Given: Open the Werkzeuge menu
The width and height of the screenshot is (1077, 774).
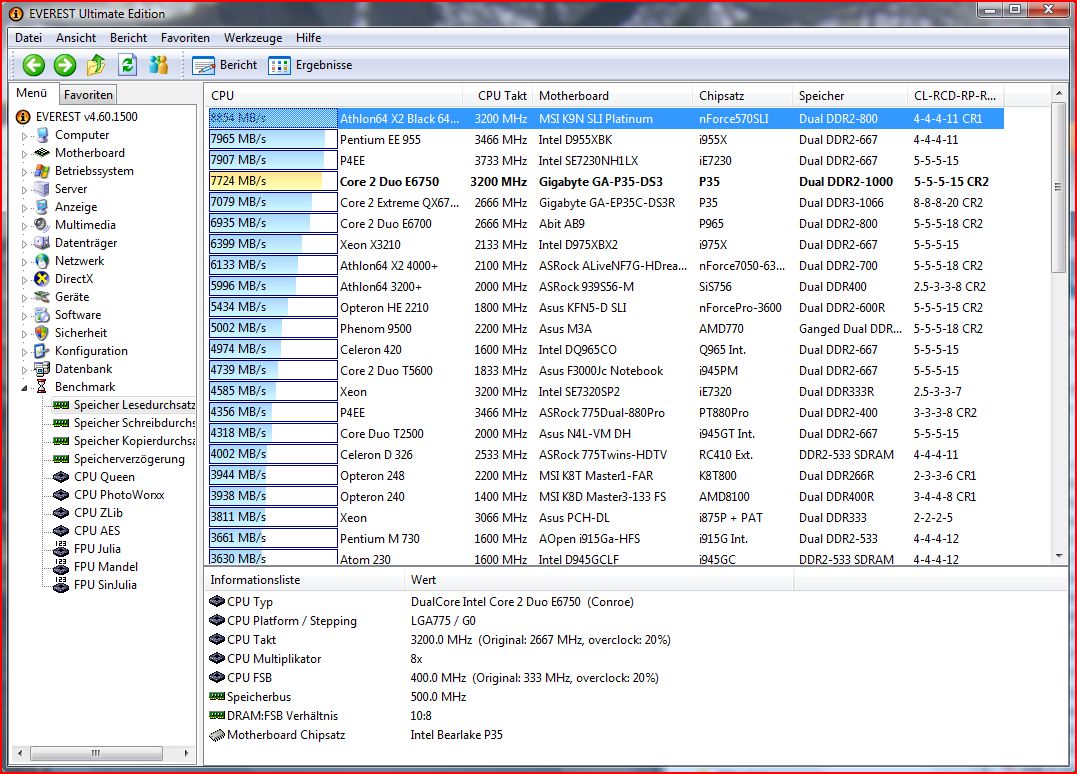Looking at the screenshot, I should tap(253, 38).
